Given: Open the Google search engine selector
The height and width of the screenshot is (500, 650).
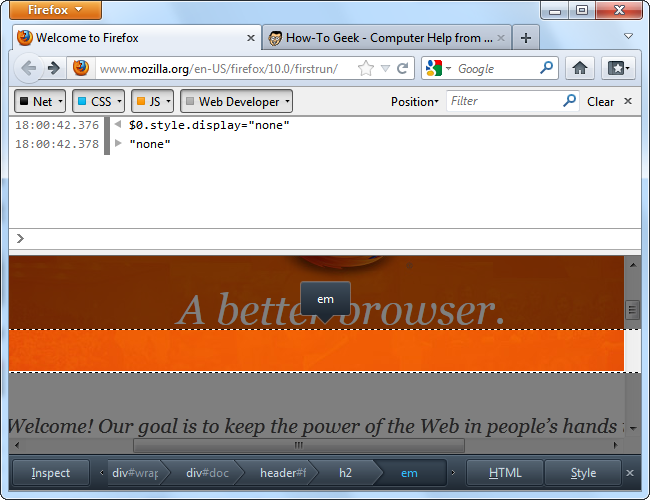Looking at the screenshot, I should (x=438, y=68).
